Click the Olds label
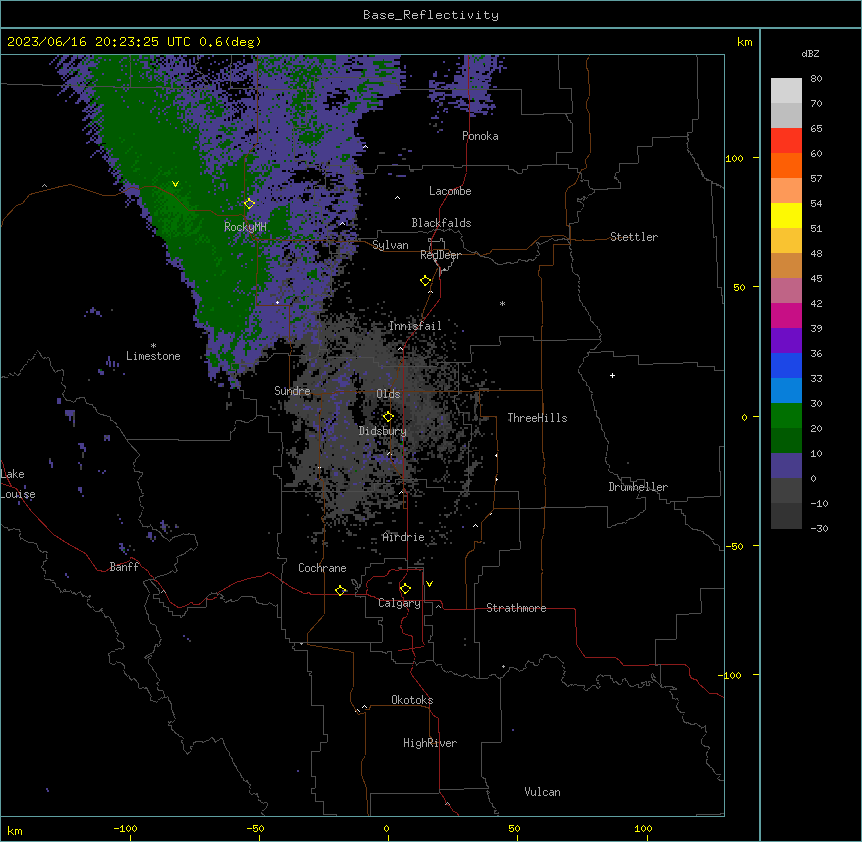The image size is (862, 842). click(388, 394)
